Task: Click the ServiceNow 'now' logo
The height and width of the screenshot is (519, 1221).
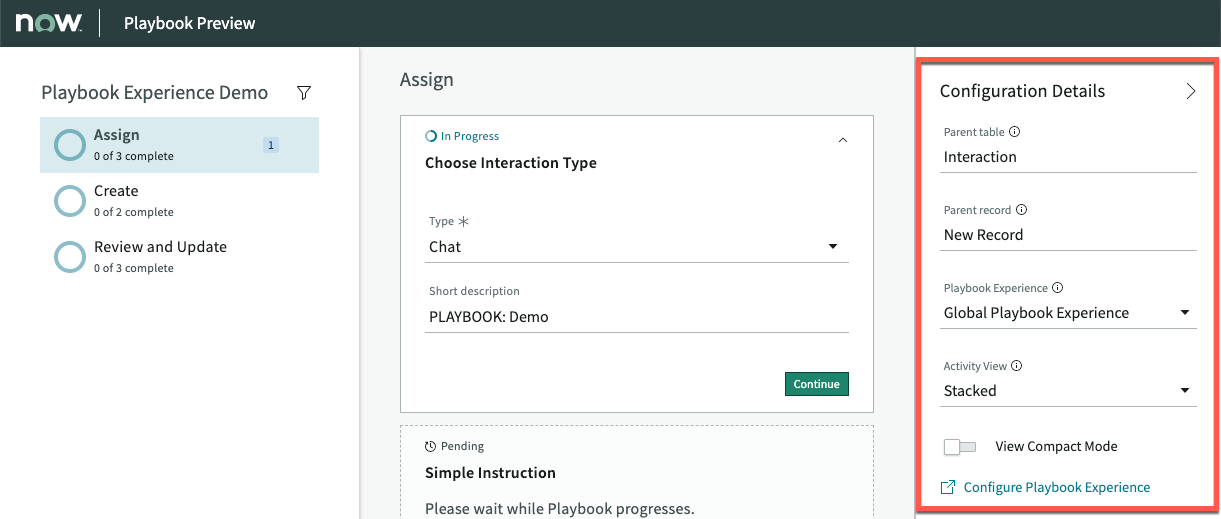Action: (48, 23)
